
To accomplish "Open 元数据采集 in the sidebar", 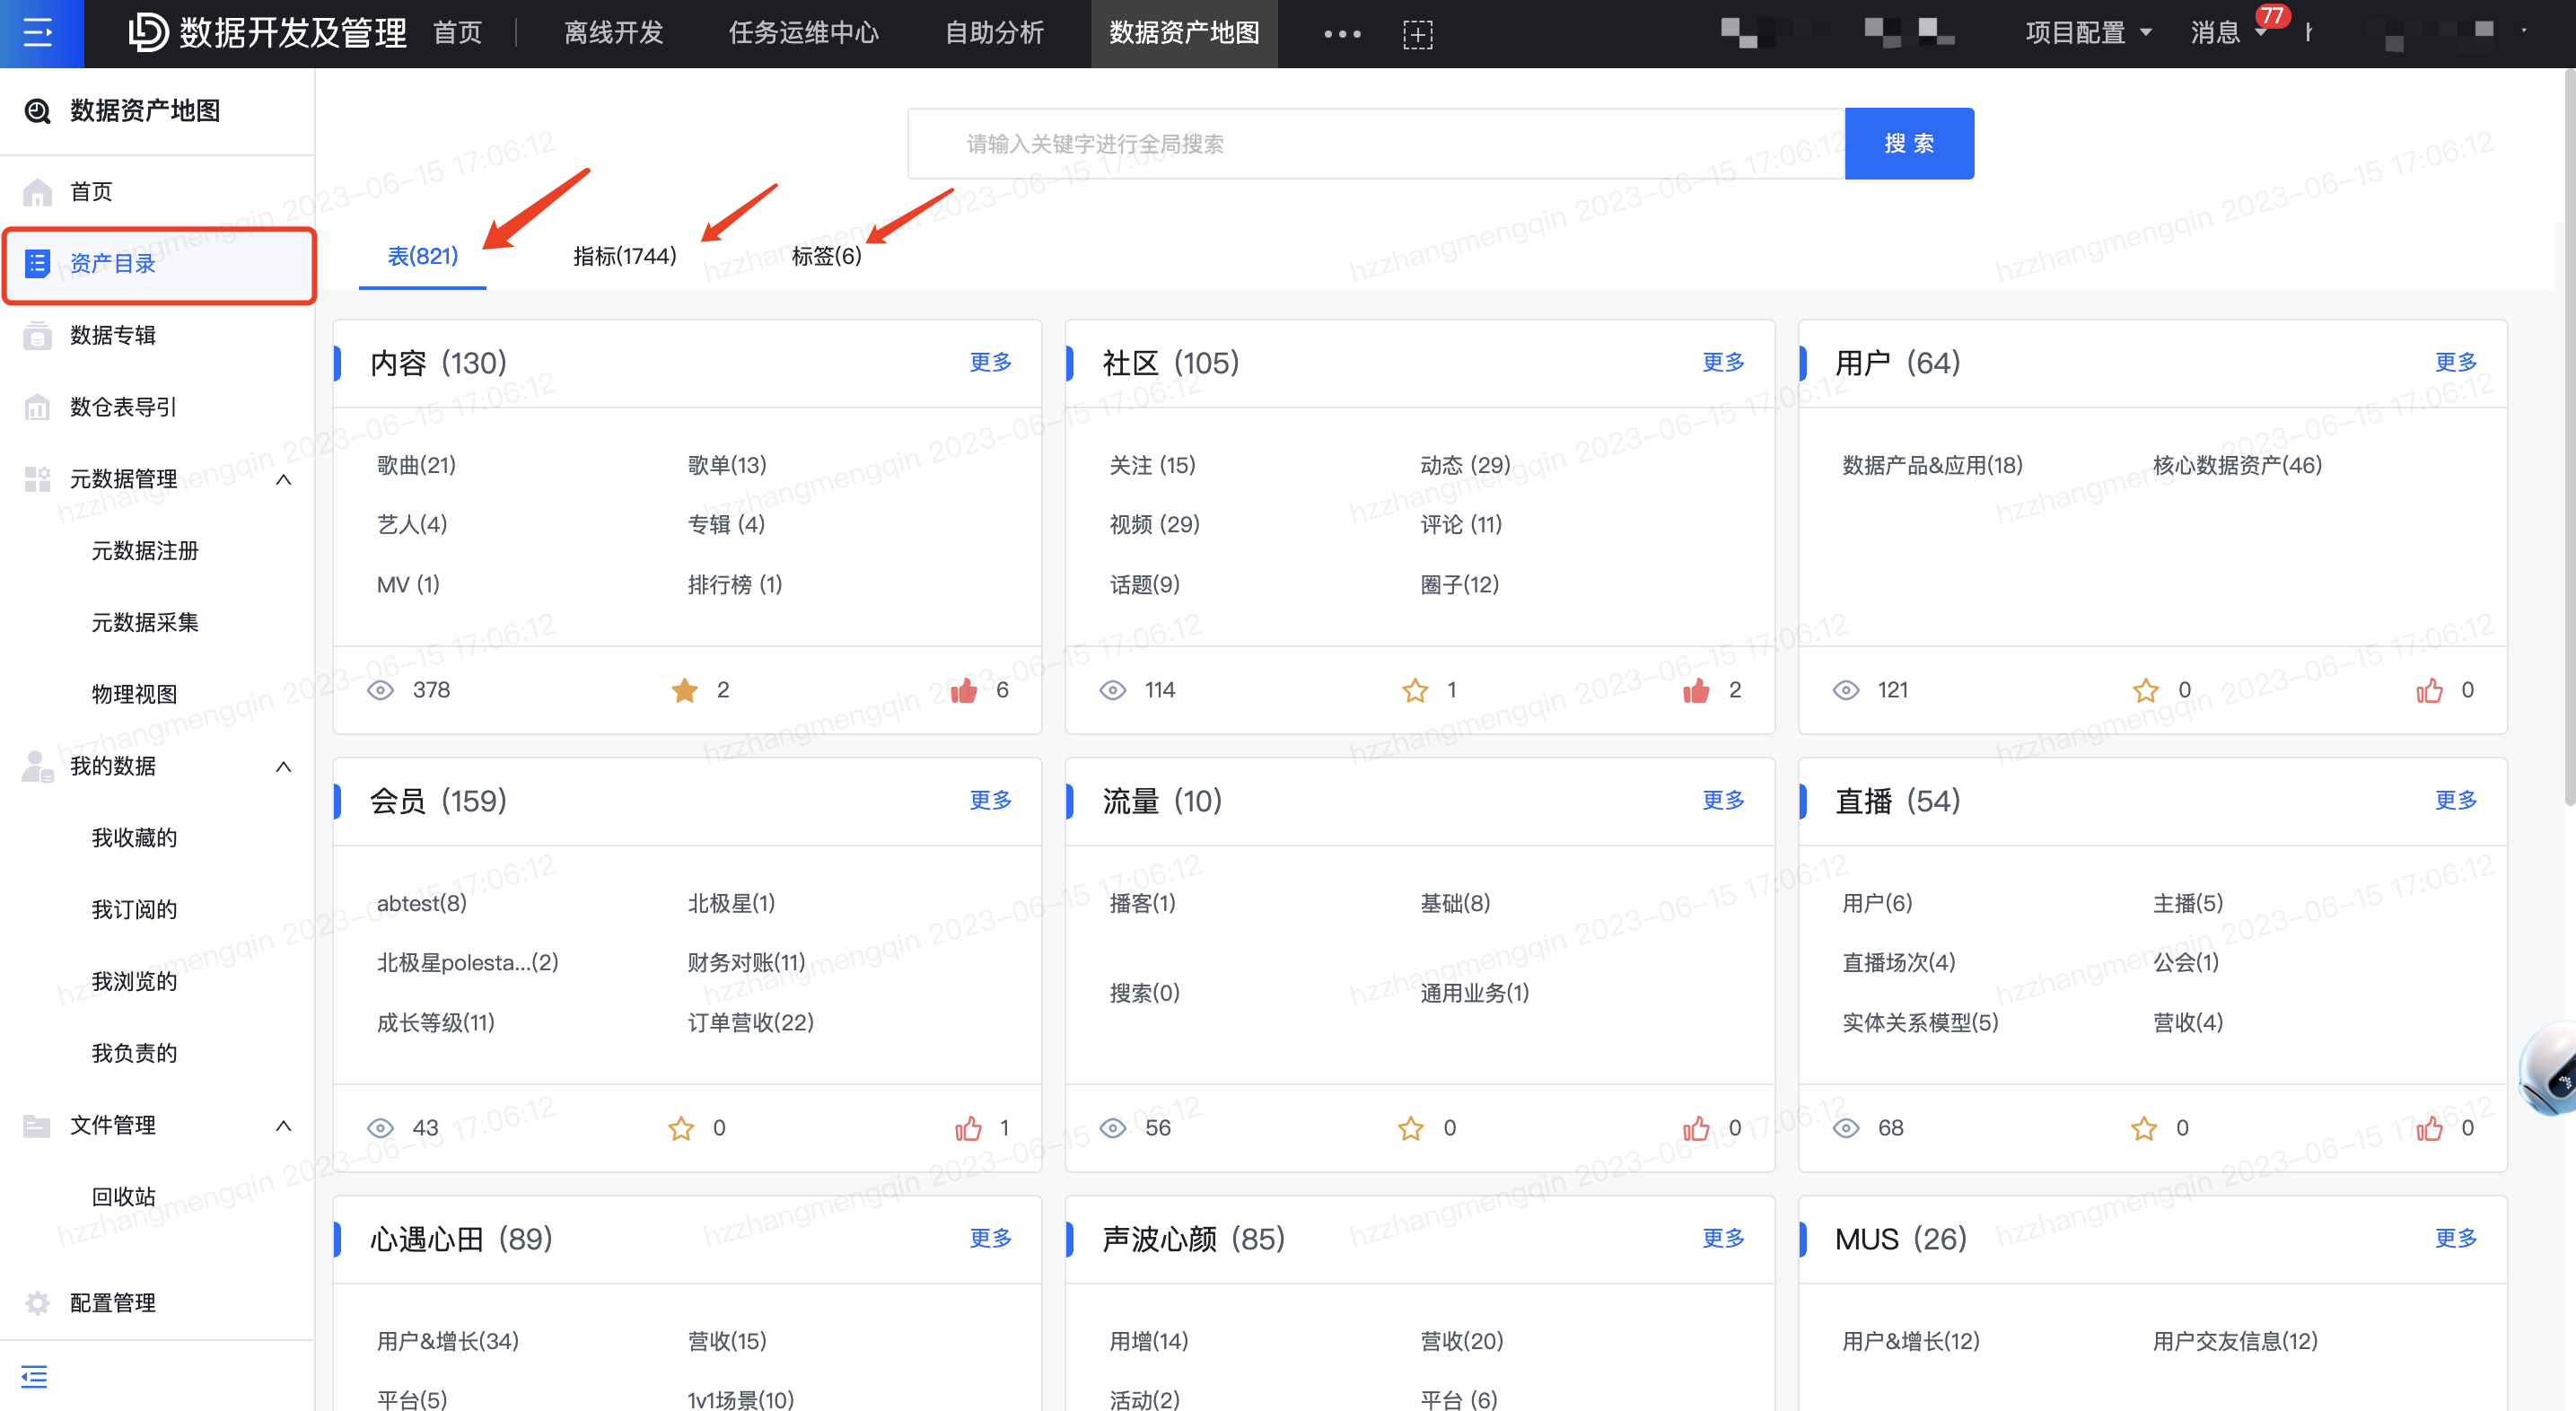I will [x=145, y=623].
